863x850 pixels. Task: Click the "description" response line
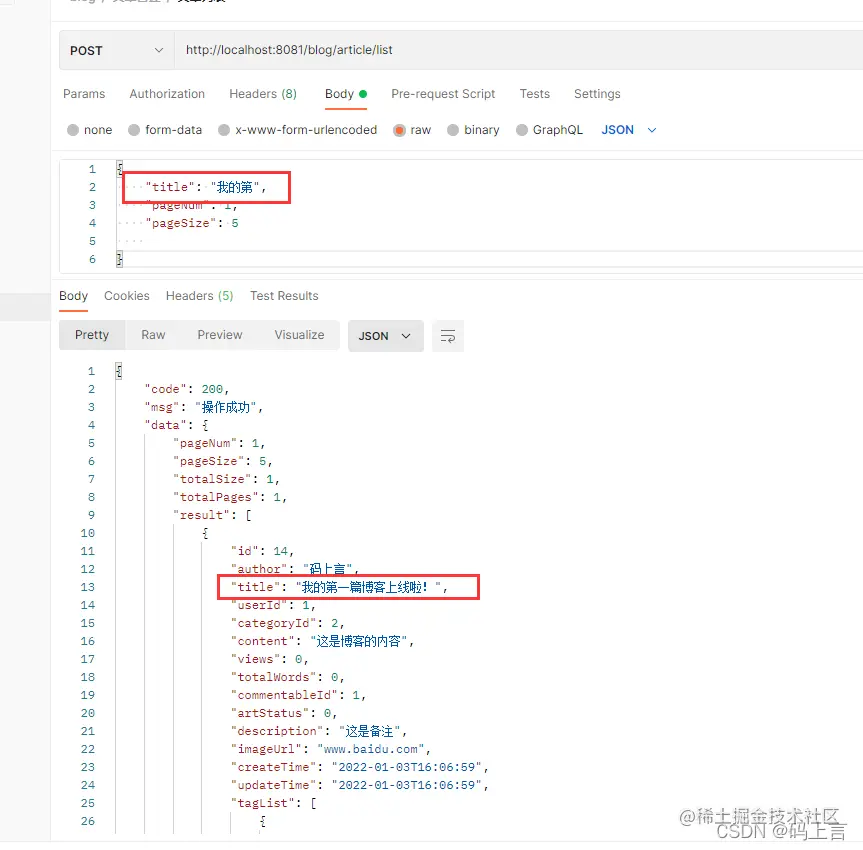[x=319, y=731]
